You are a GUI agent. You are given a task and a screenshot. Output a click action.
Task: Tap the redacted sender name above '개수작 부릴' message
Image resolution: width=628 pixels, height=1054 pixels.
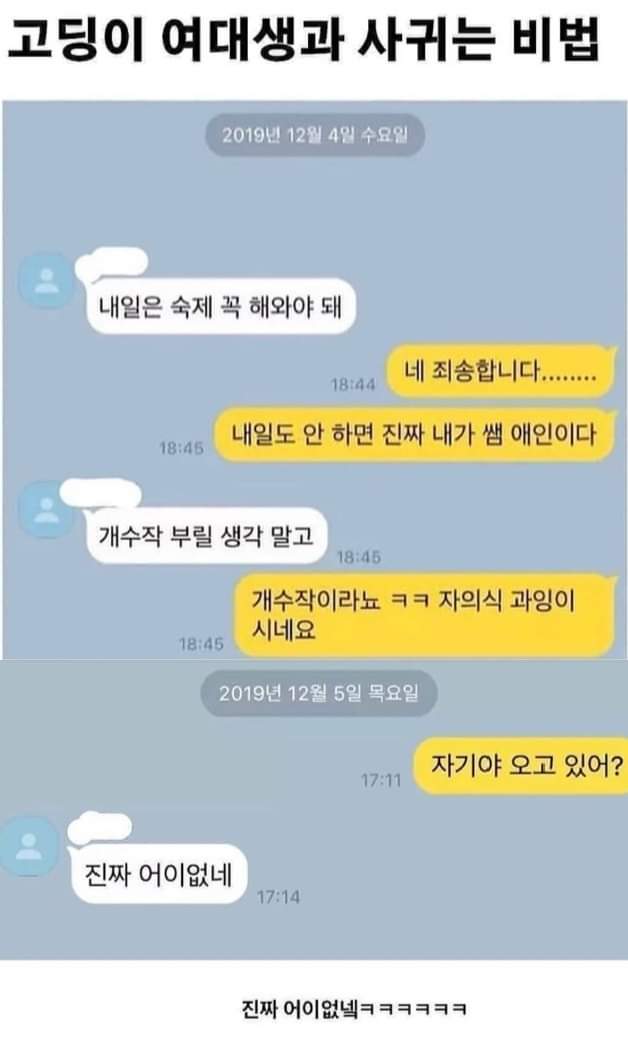(x=101, y=494)
